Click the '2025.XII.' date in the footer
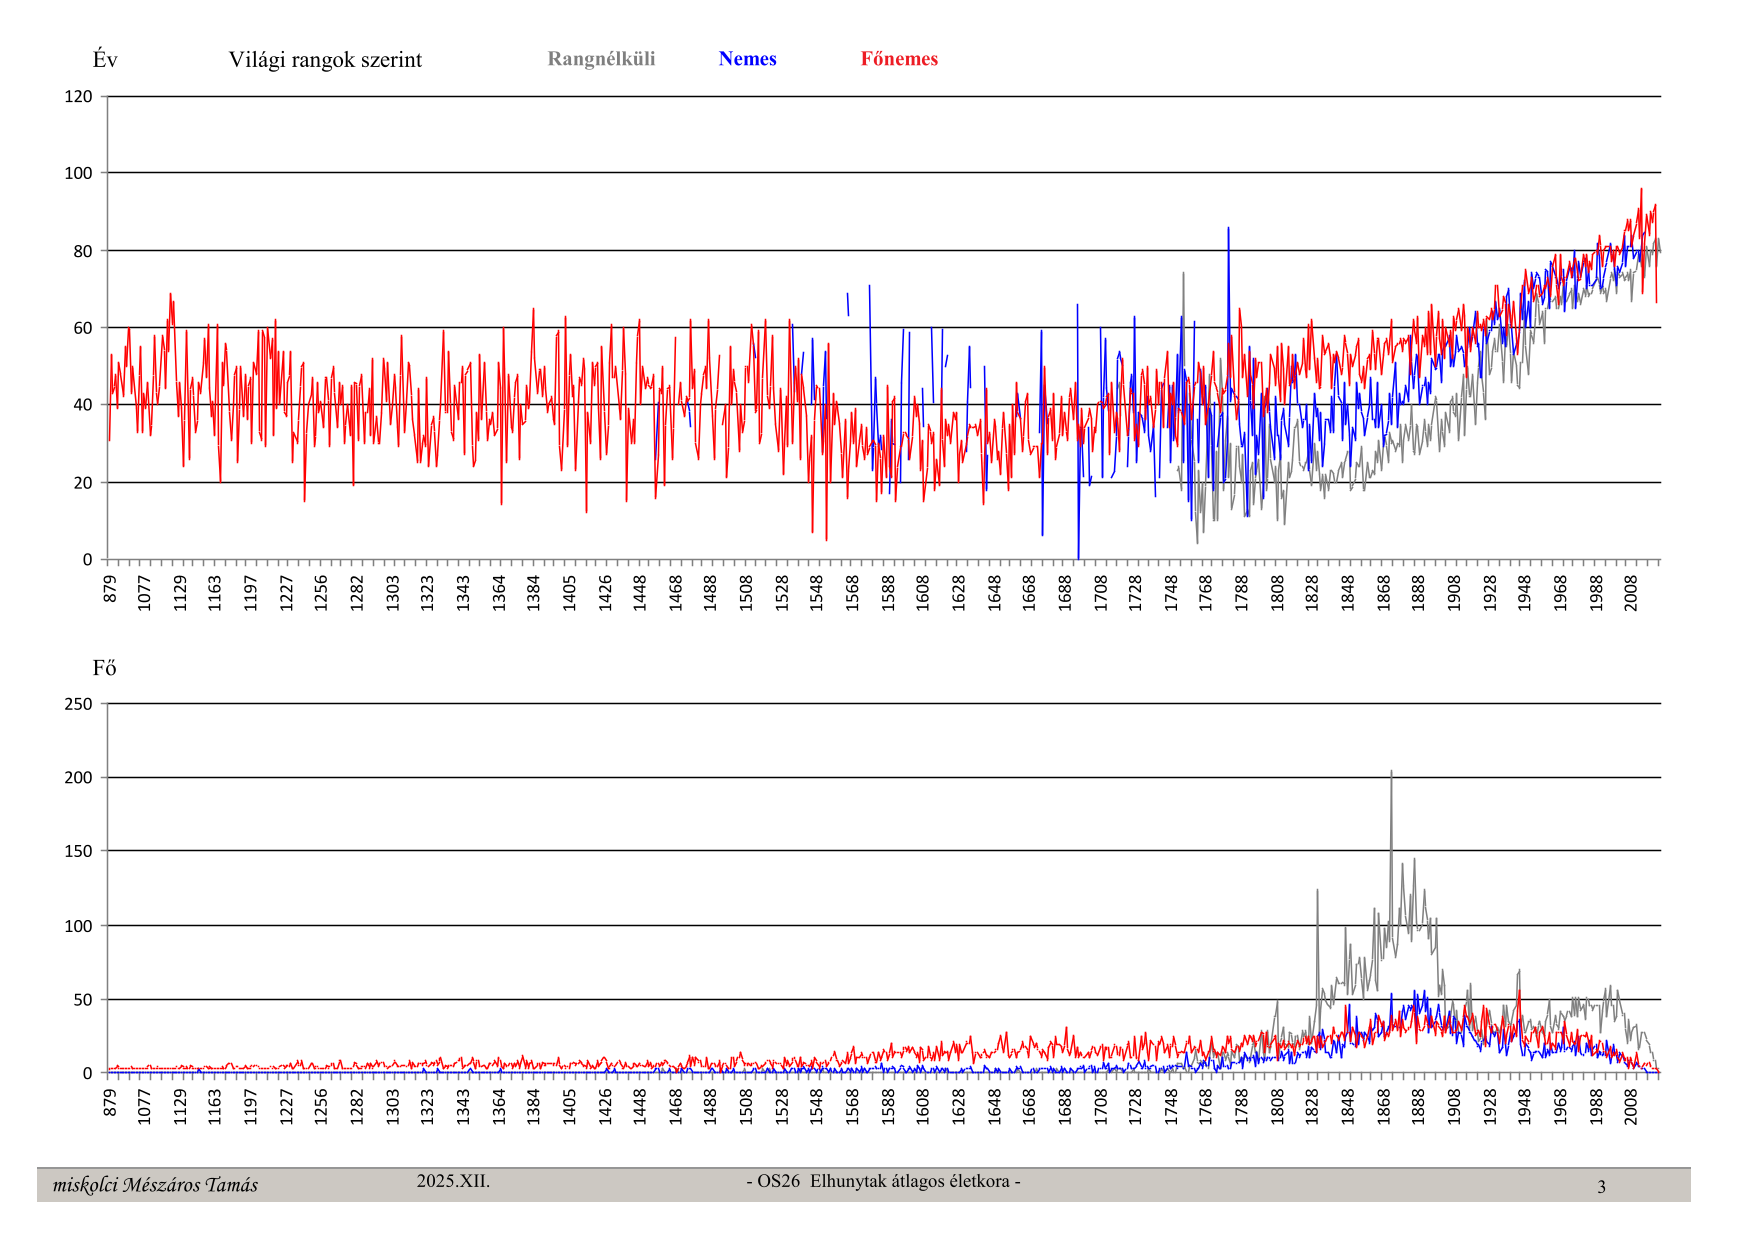The image size is (1754, 1240). [x=453, y=1181]
